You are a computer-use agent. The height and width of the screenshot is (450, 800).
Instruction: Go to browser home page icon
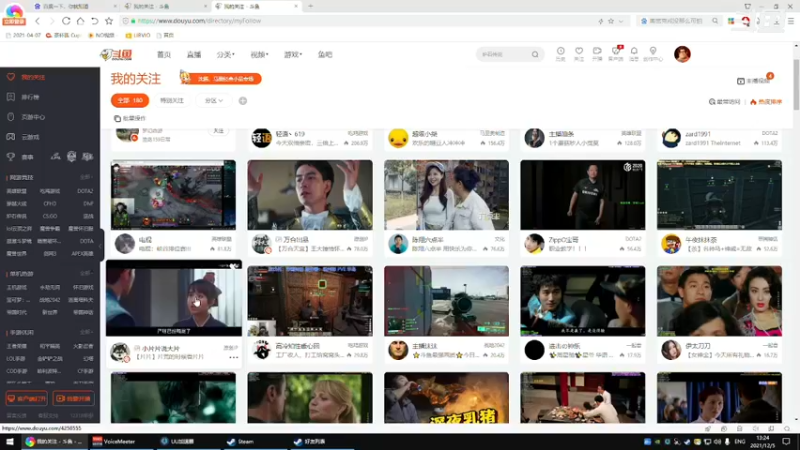[x=80, y=21]
